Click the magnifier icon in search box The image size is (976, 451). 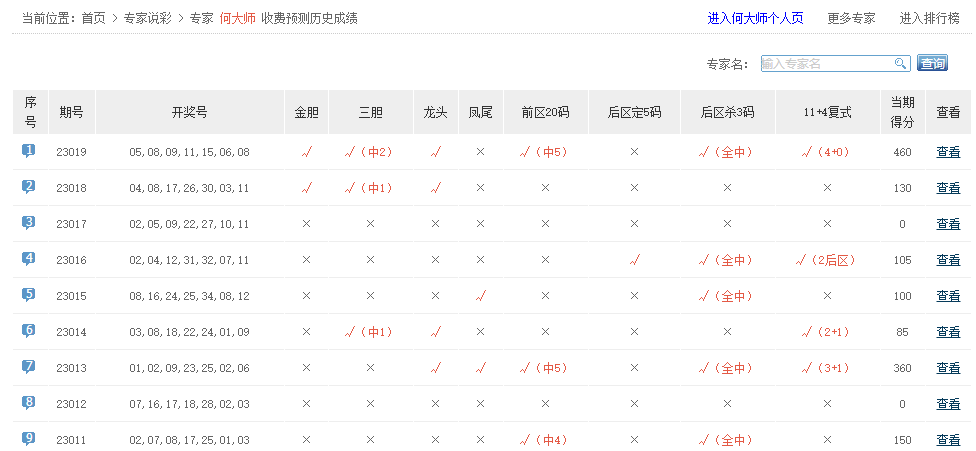pos(900,64)
